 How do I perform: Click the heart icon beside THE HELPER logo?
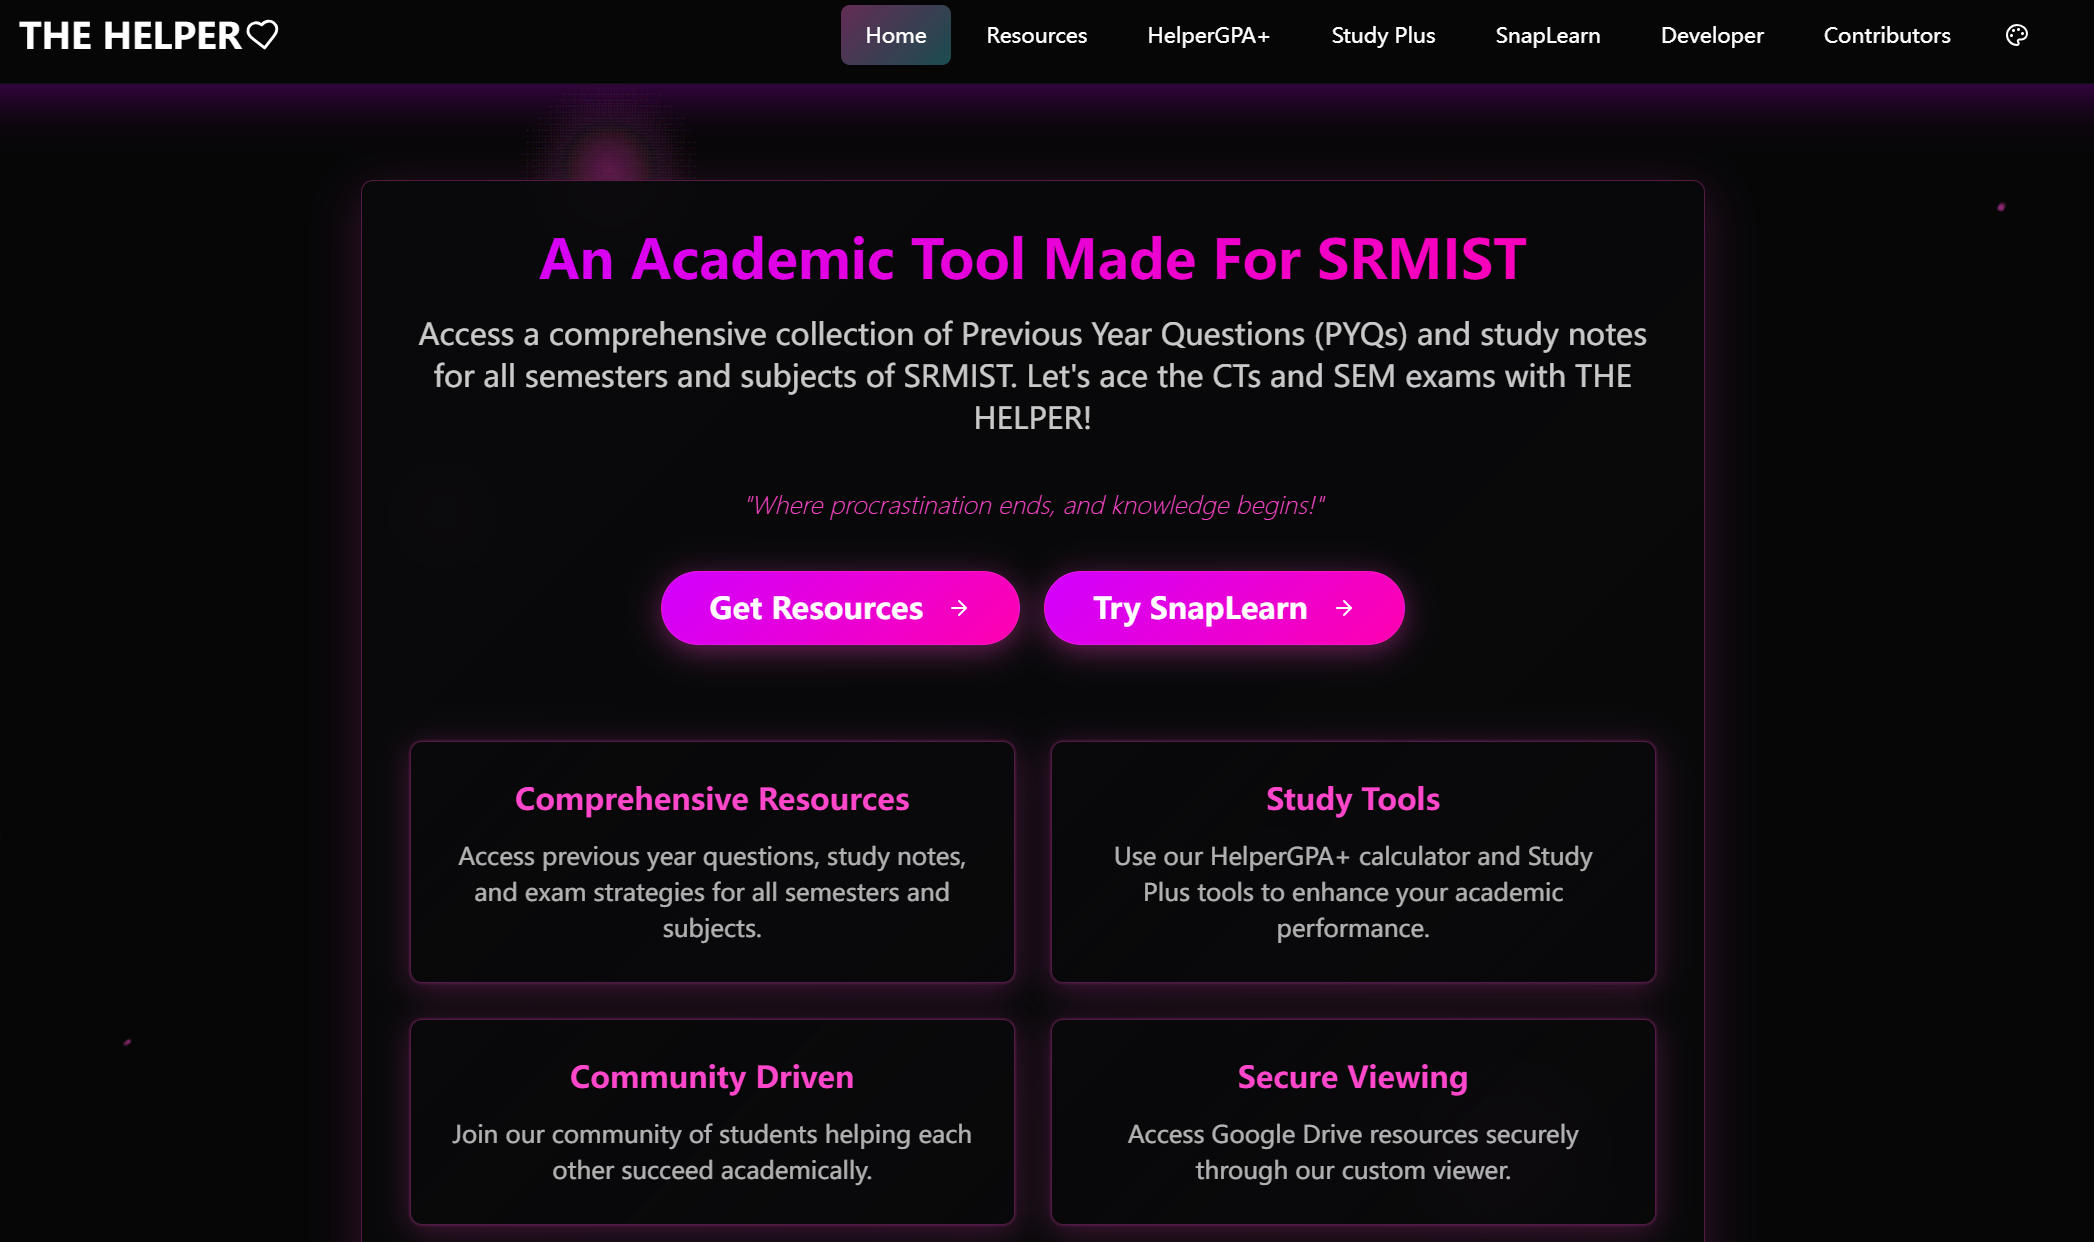[x=263, y=35]
